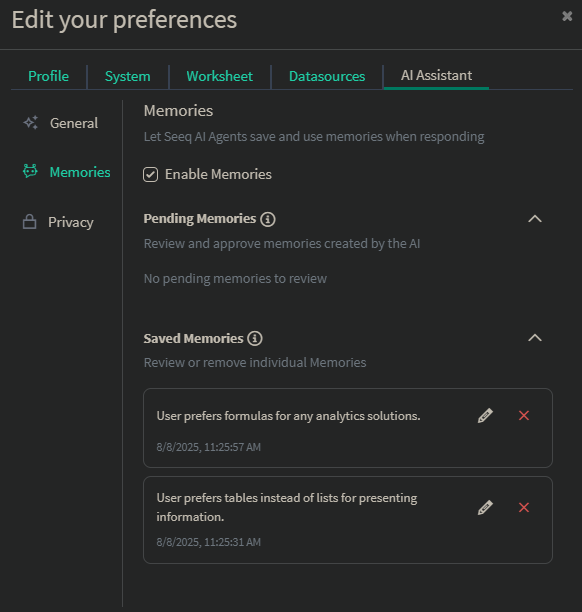Image resolution: width=582 pixels, height=612 pixels.
Task: Open the Worksheet tab
Action: pyautogui.click(x=220, y=76)
